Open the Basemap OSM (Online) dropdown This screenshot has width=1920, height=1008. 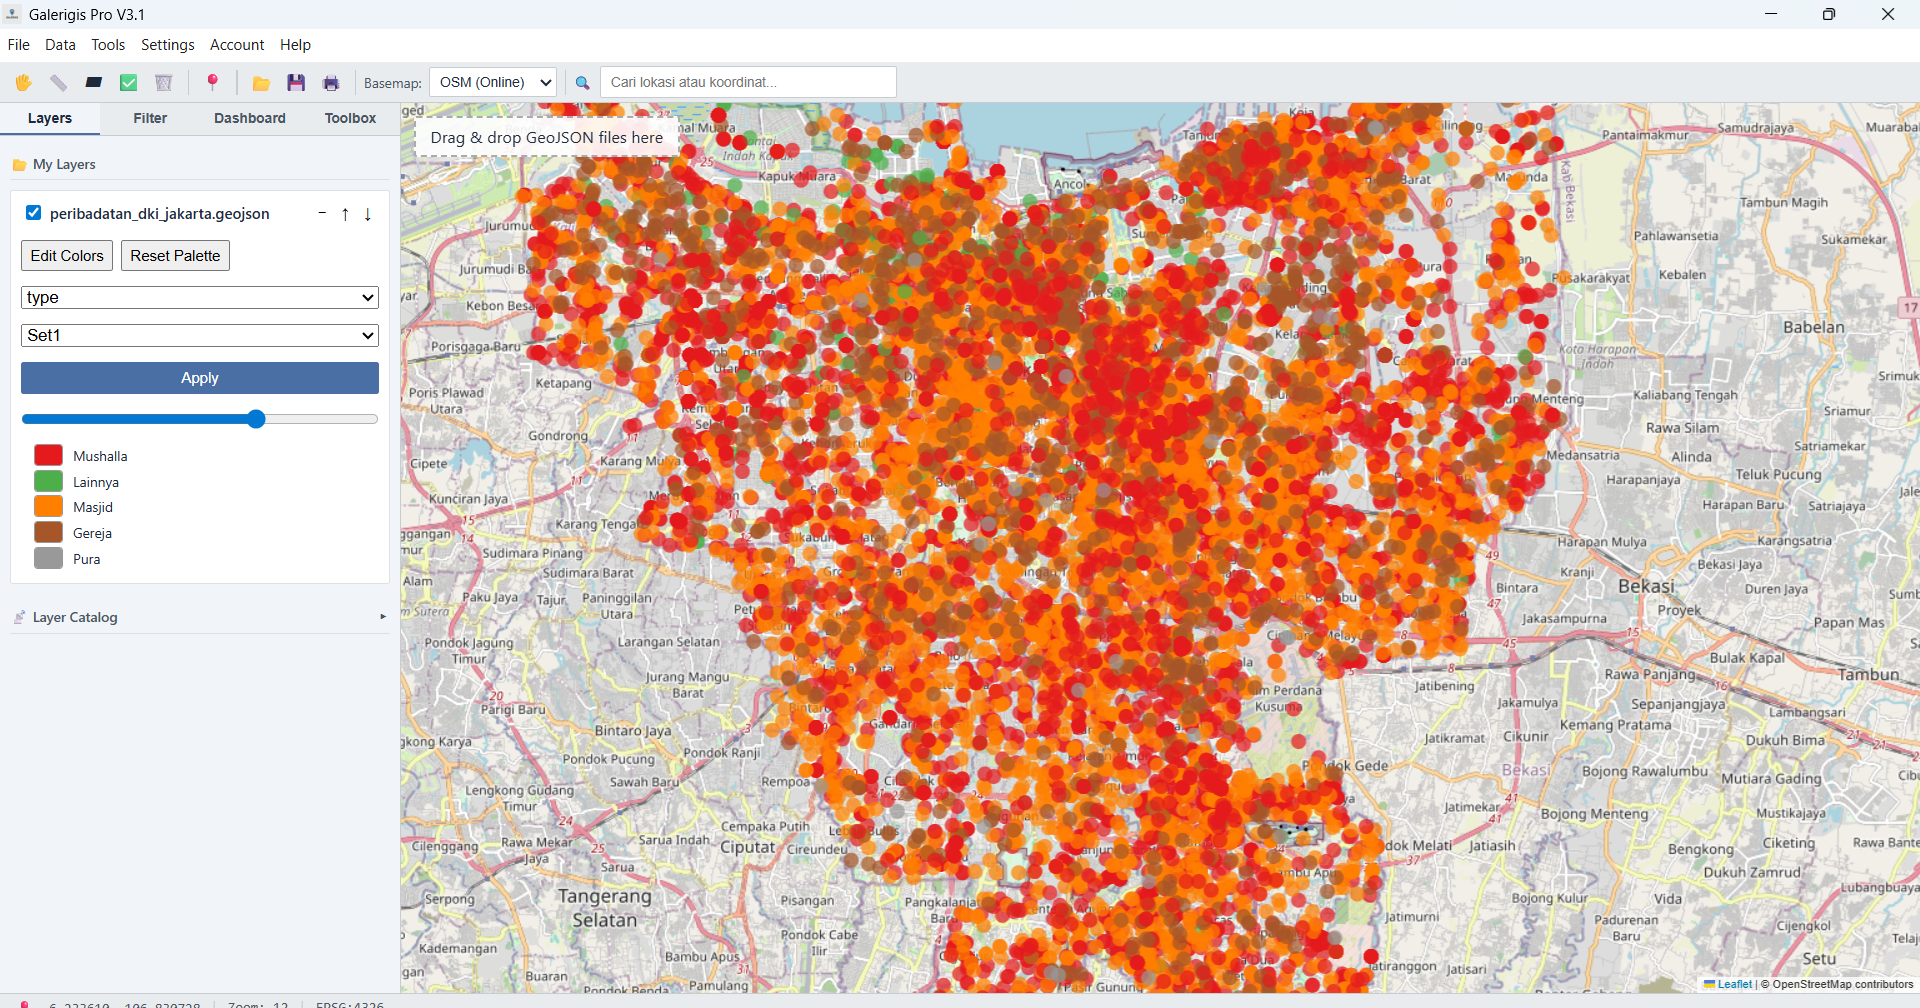493,82
